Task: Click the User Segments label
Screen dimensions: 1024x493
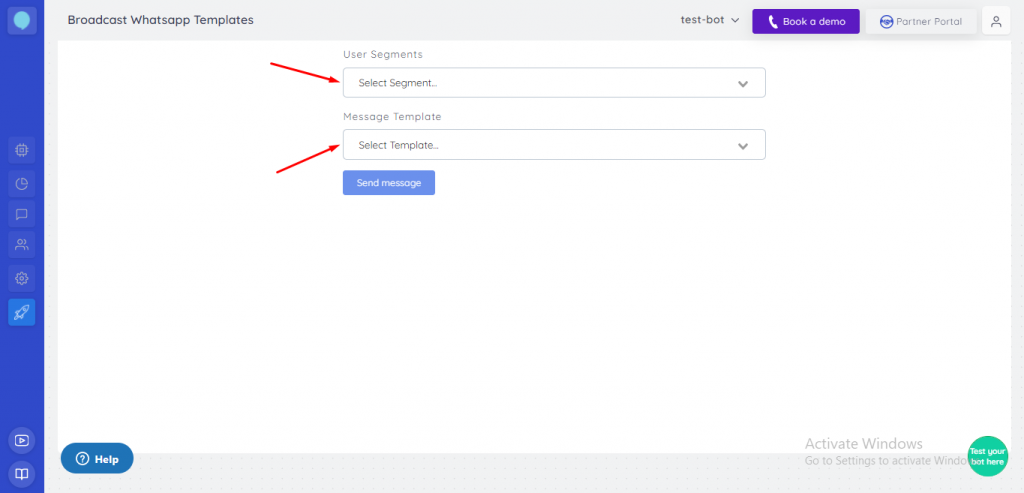Action: click(x=383, y=55)
